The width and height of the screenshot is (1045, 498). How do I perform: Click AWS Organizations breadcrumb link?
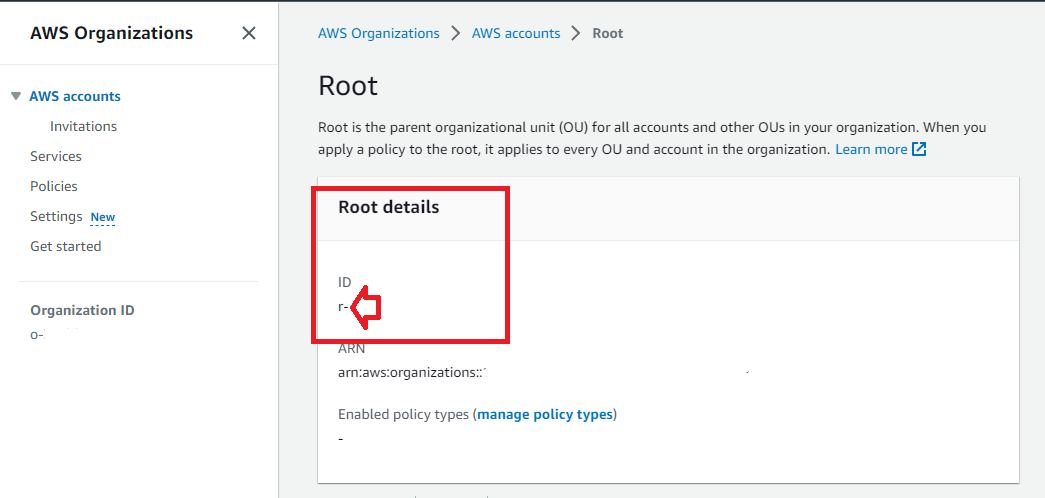[379, 33]
